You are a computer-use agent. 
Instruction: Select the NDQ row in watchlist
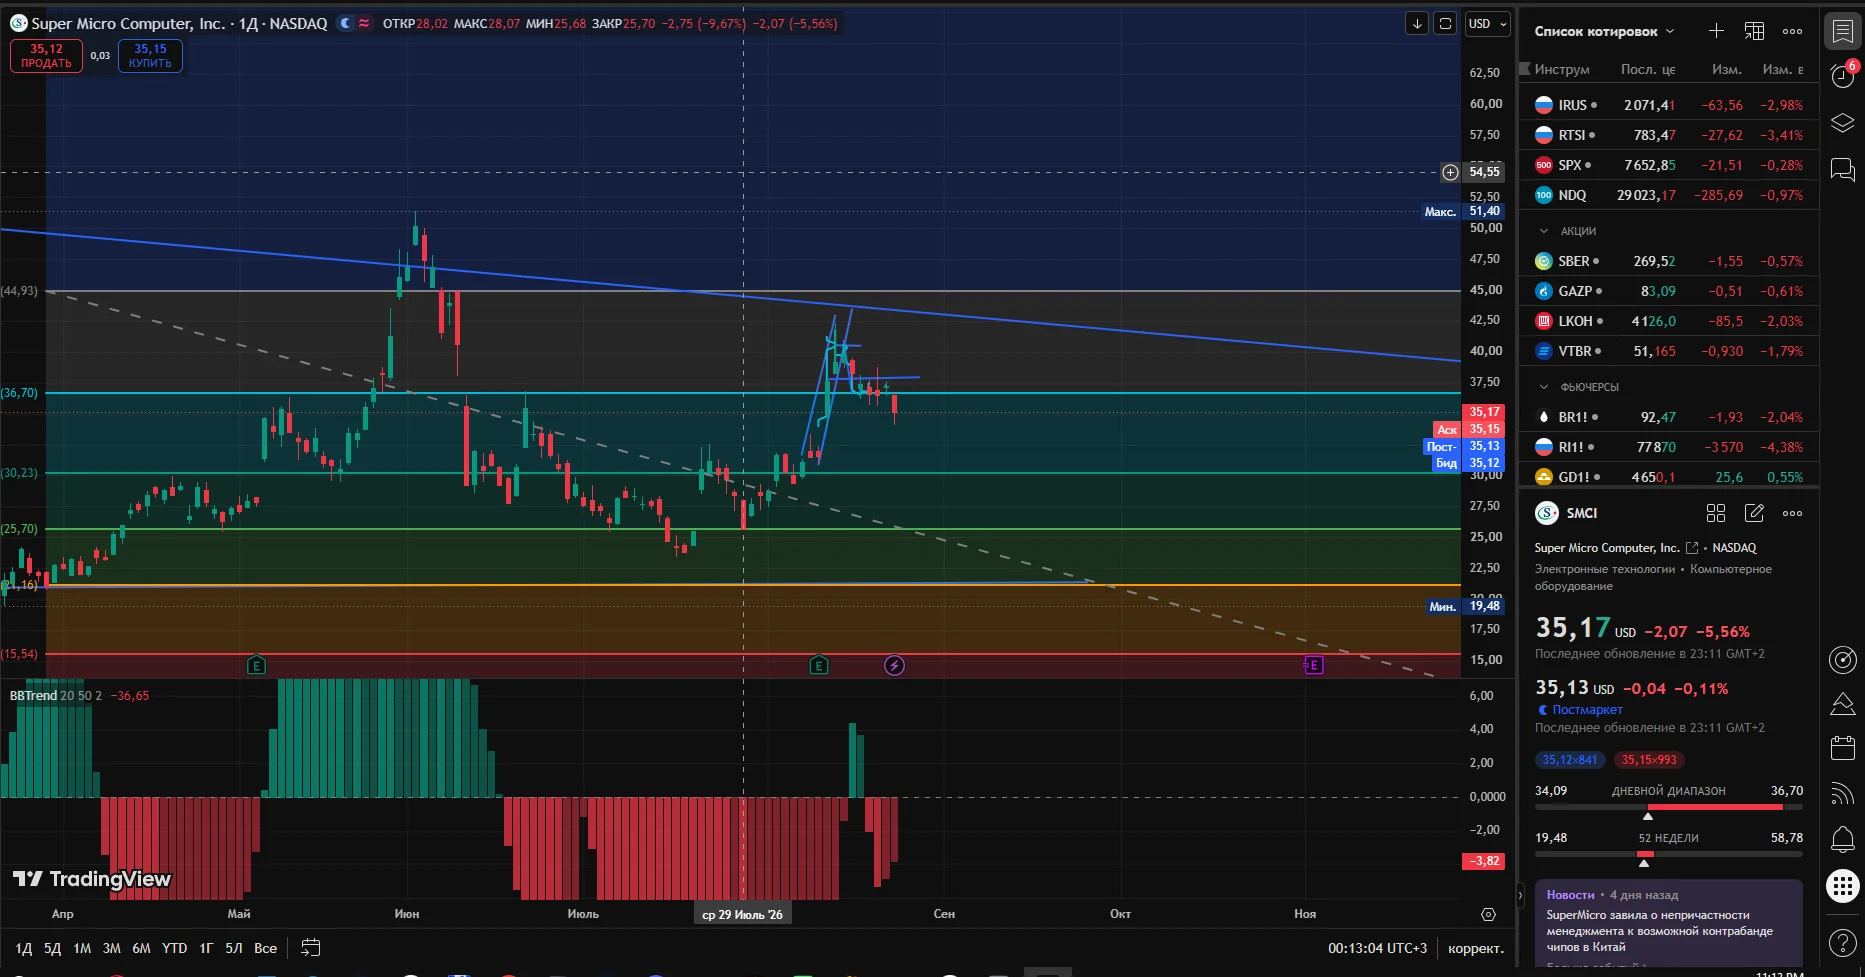[x=1668, y=195]
